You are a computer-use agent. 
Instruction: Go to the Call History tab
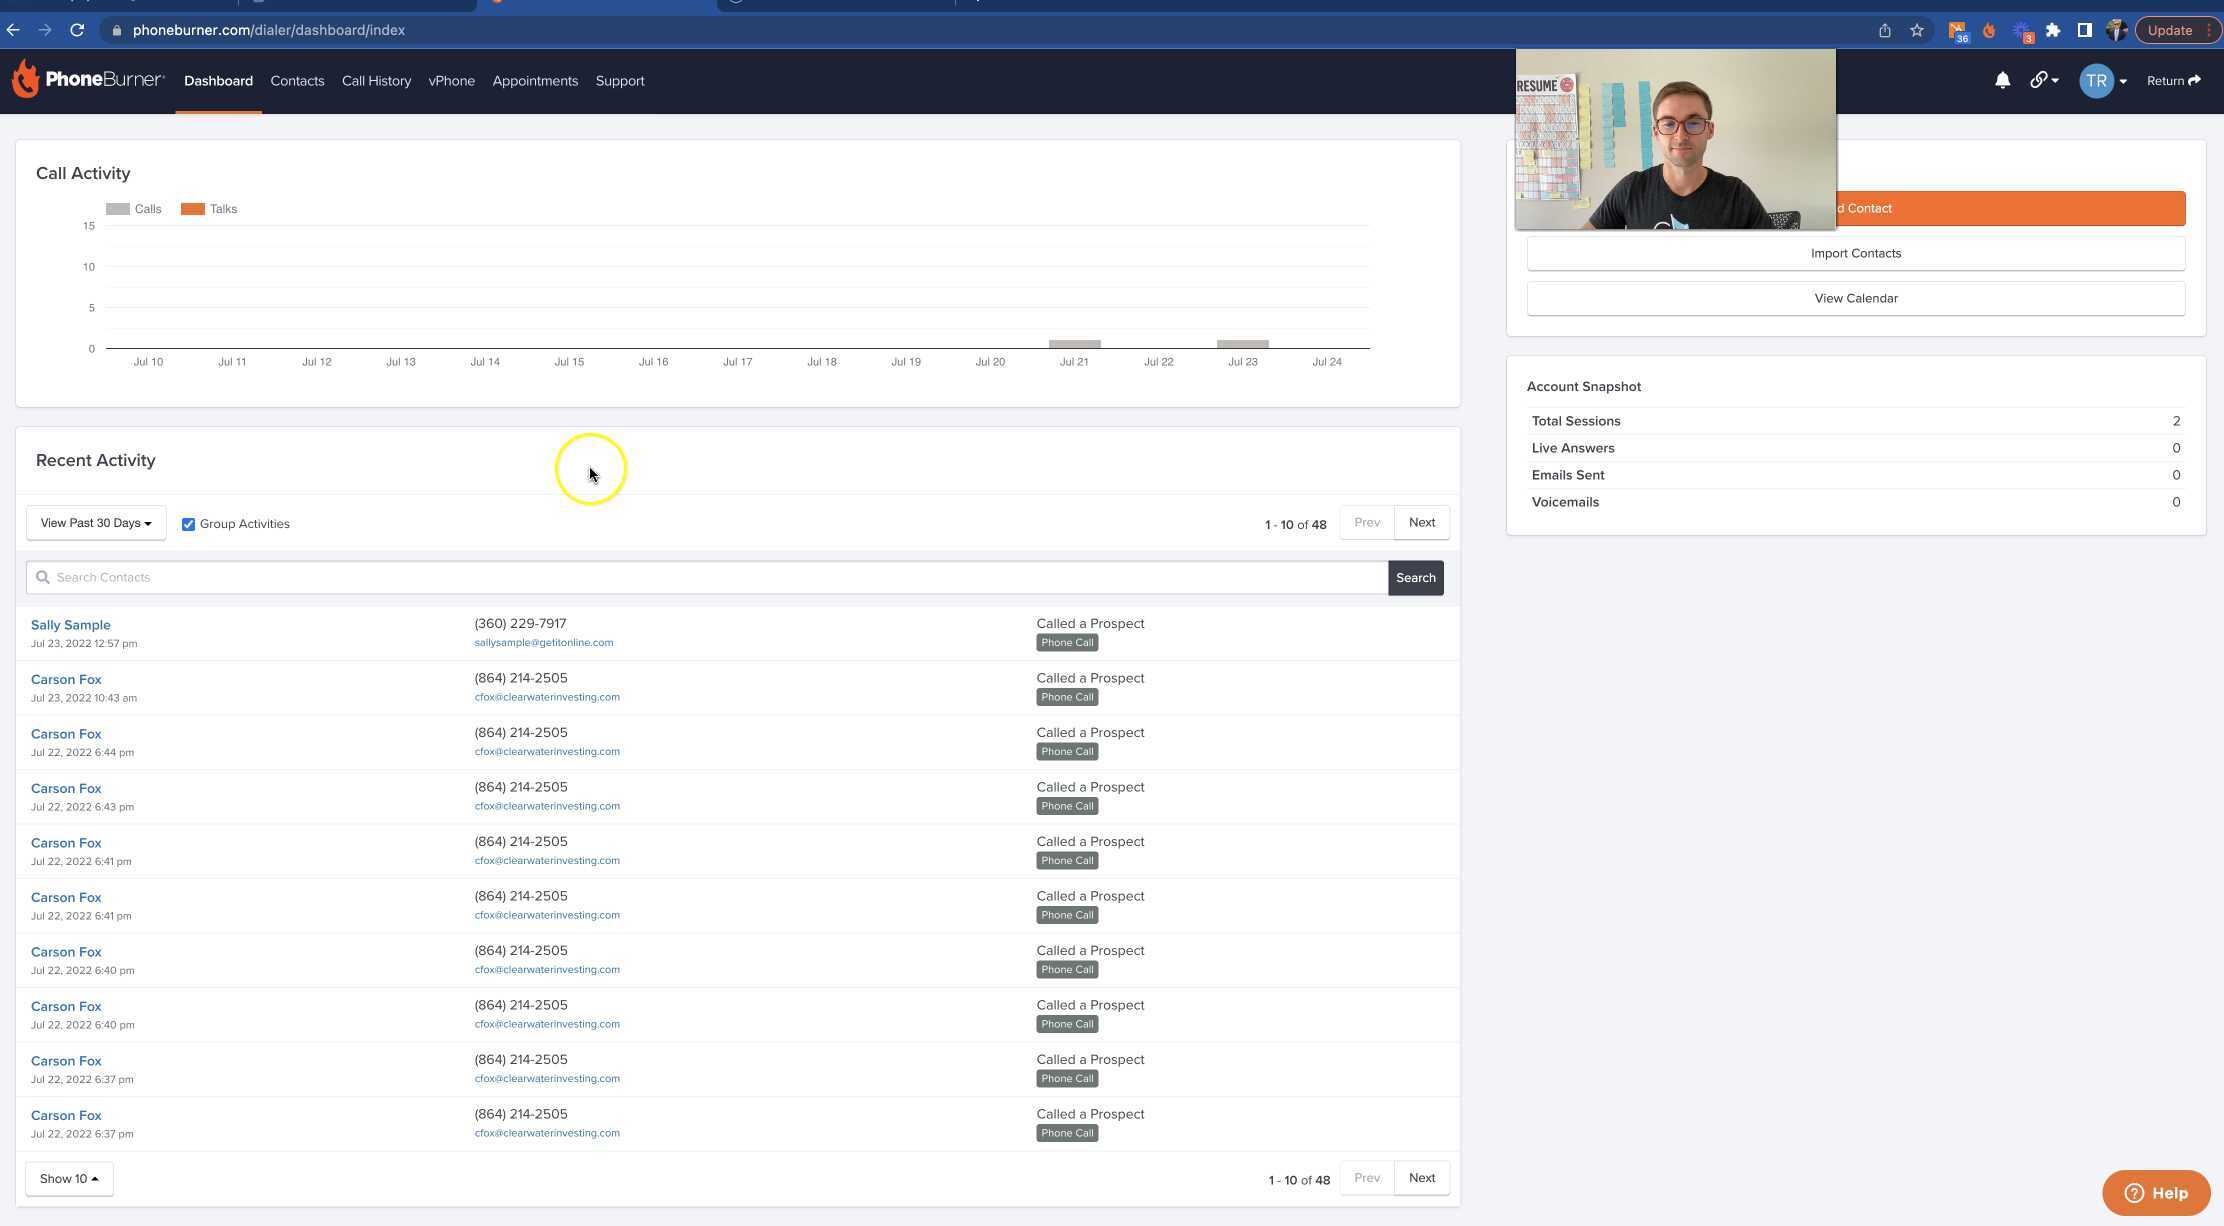point(376,81)
